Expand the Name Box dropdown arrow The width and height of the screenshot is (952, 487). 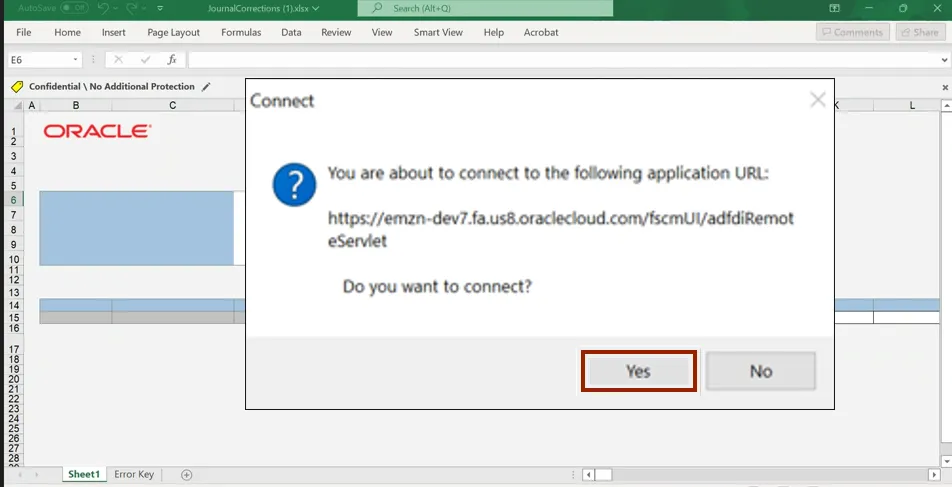(x=75, y=60)
